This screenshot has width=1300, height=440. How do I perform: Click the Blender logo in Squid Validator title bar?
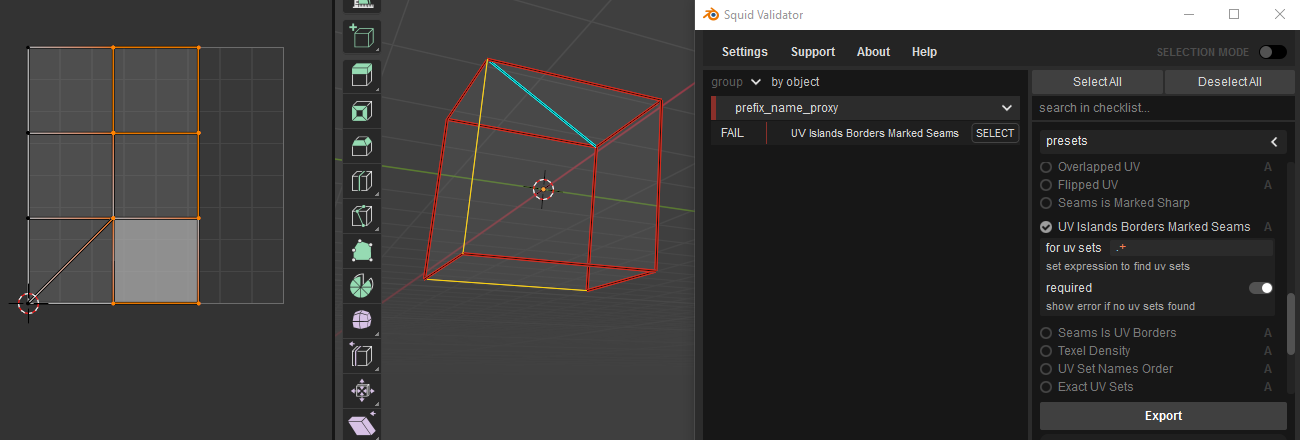[x=711, y=15]
